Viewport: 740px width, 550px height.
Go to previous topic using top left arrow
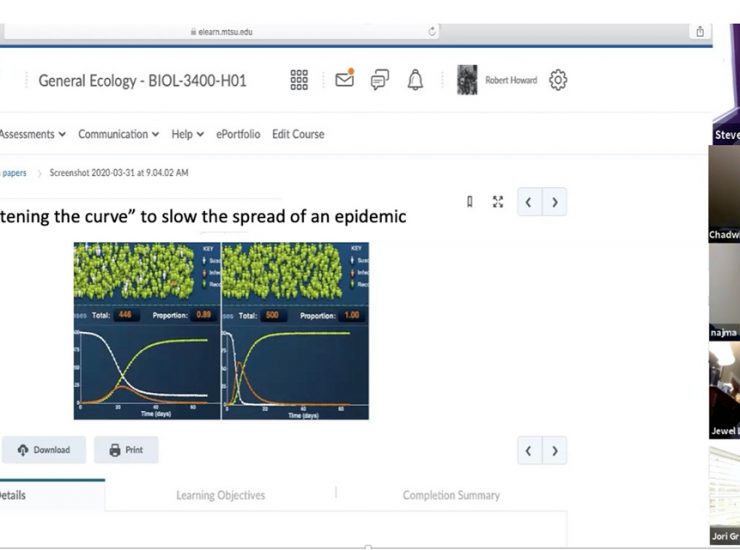[529, 202]
